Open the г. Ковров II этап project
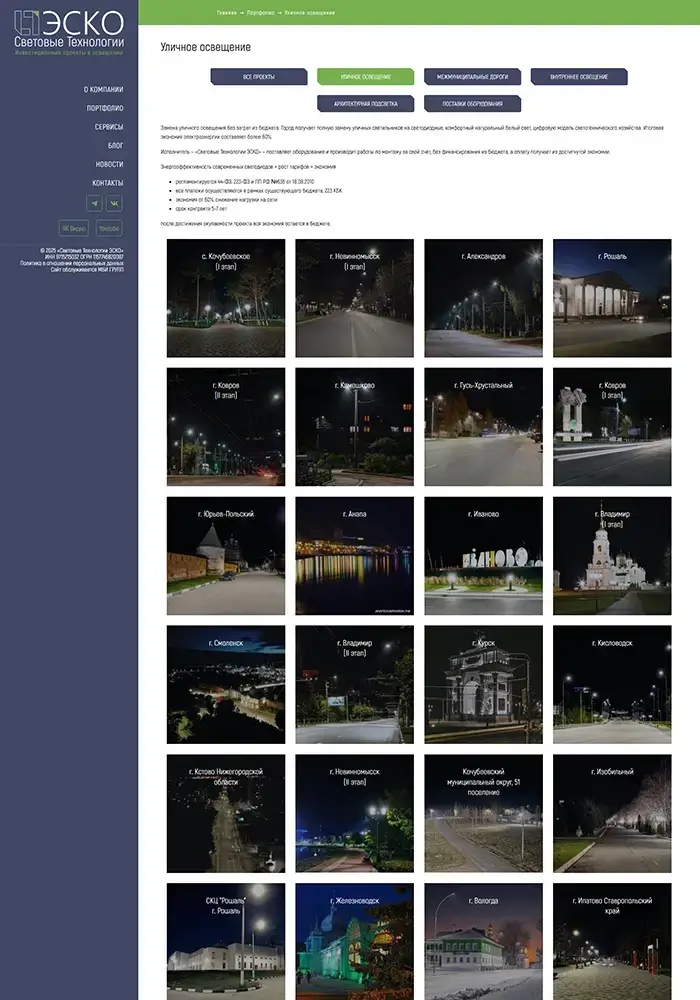The image size is (700, 1000). coord(226,427)
